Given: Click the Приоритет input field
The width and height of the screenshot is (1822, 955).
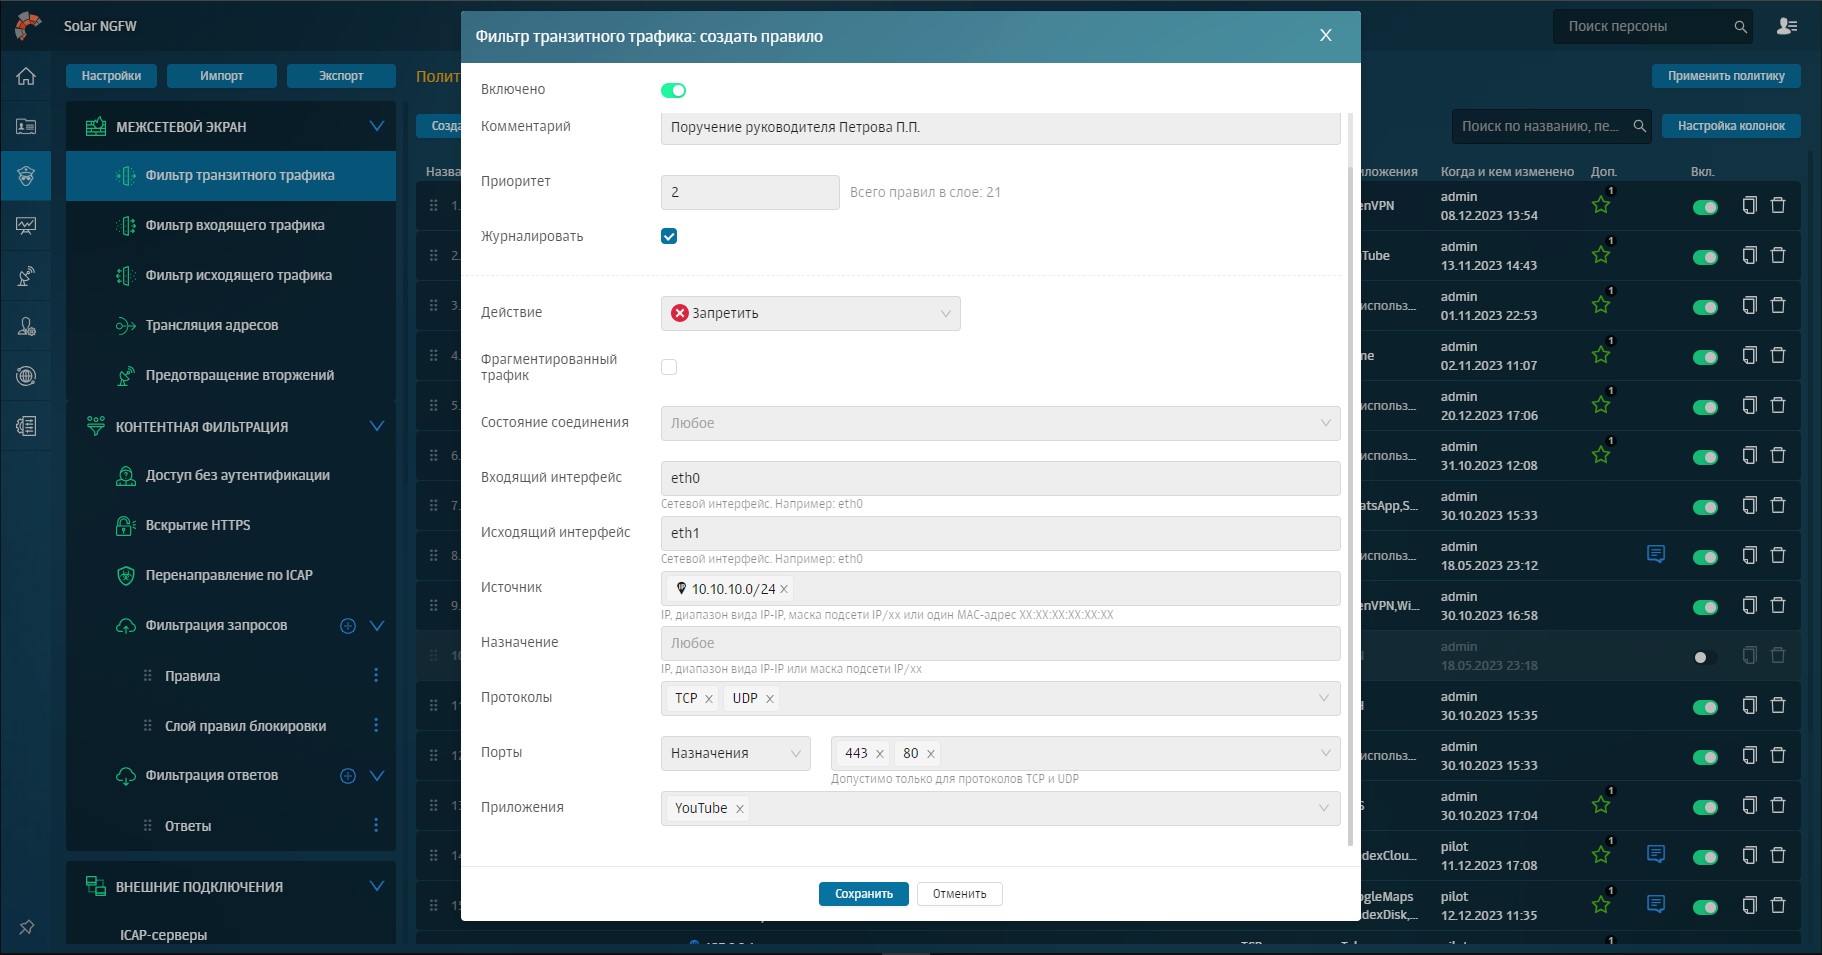Looking at the screenshot, I should (x=749, y=192).
